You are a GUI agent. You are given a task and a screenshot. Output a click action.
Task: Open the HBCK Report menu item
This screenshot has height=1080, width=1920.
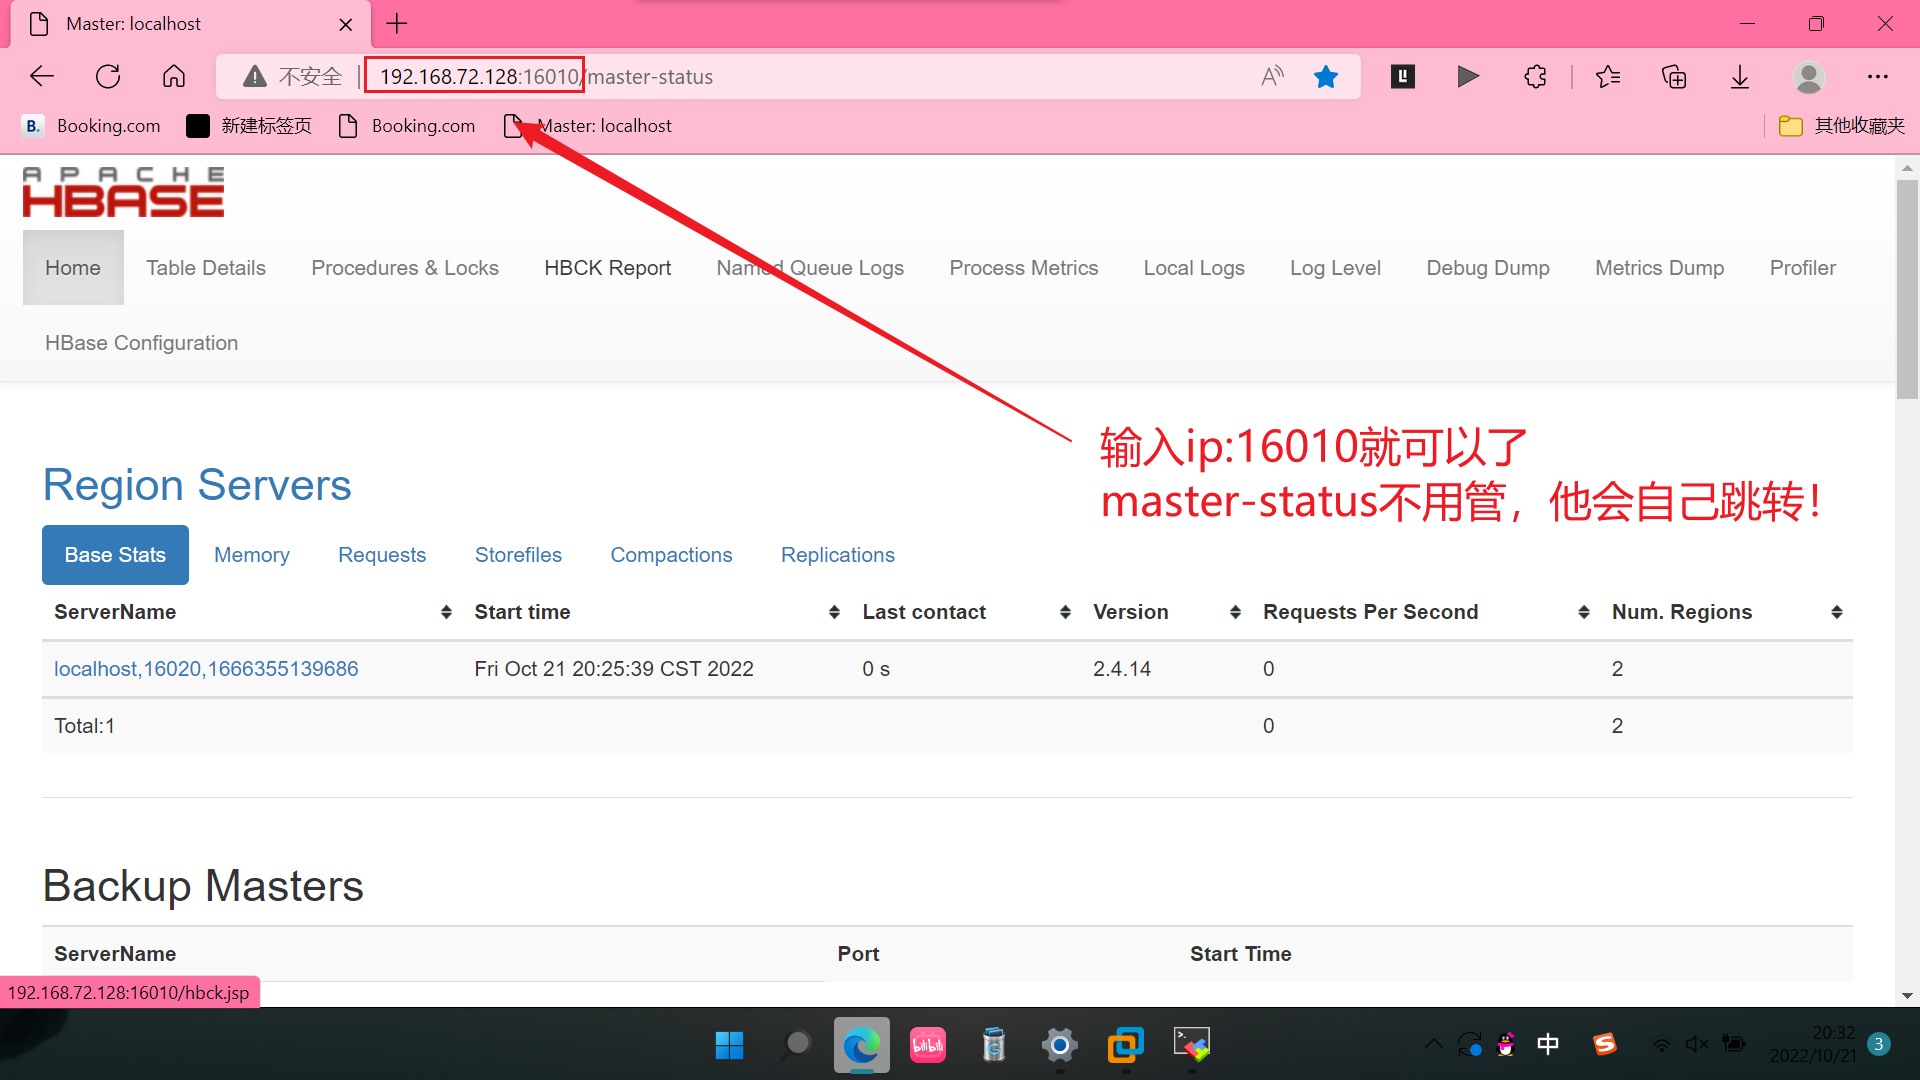607,268
